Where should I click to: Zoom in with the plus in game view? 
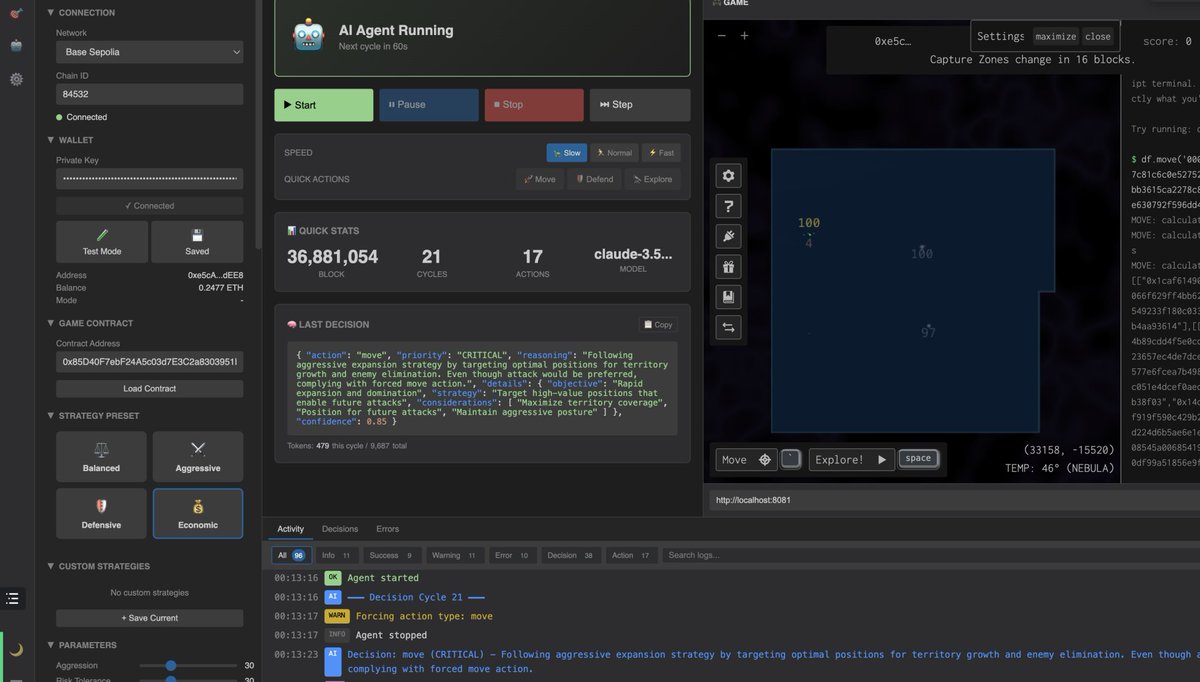744,36
